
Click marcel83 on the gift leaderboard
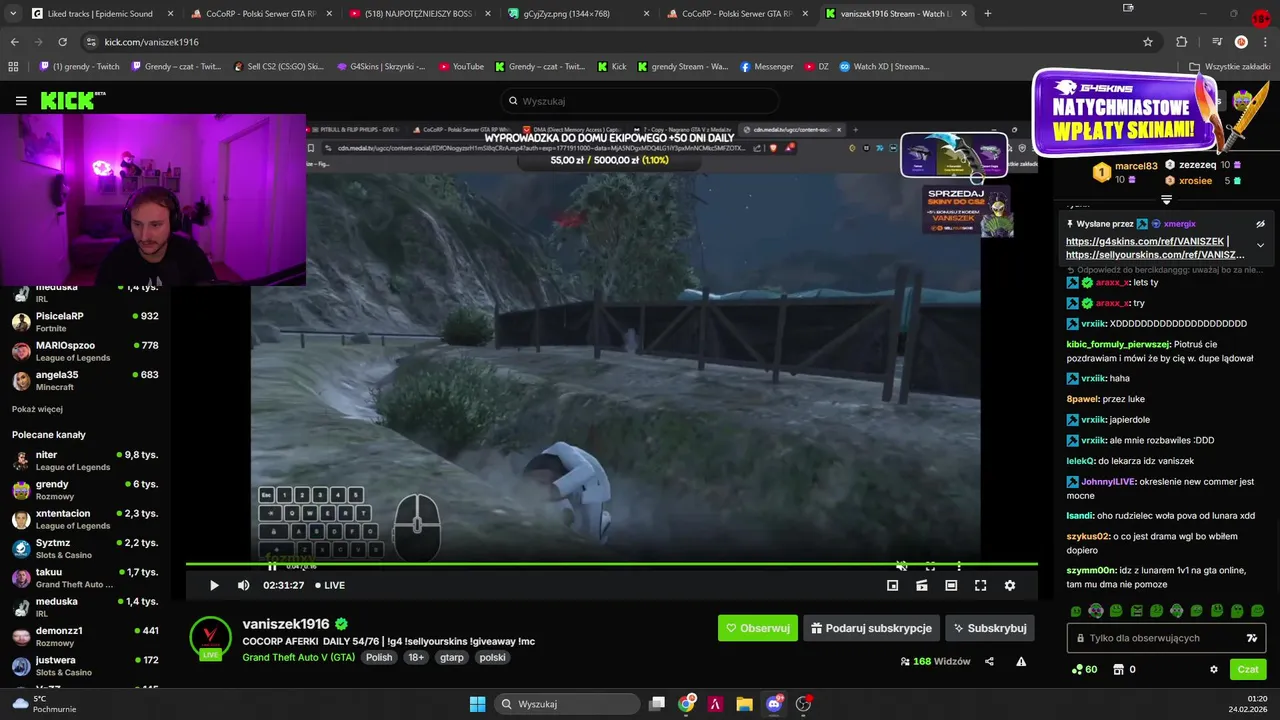point(1136,166)
